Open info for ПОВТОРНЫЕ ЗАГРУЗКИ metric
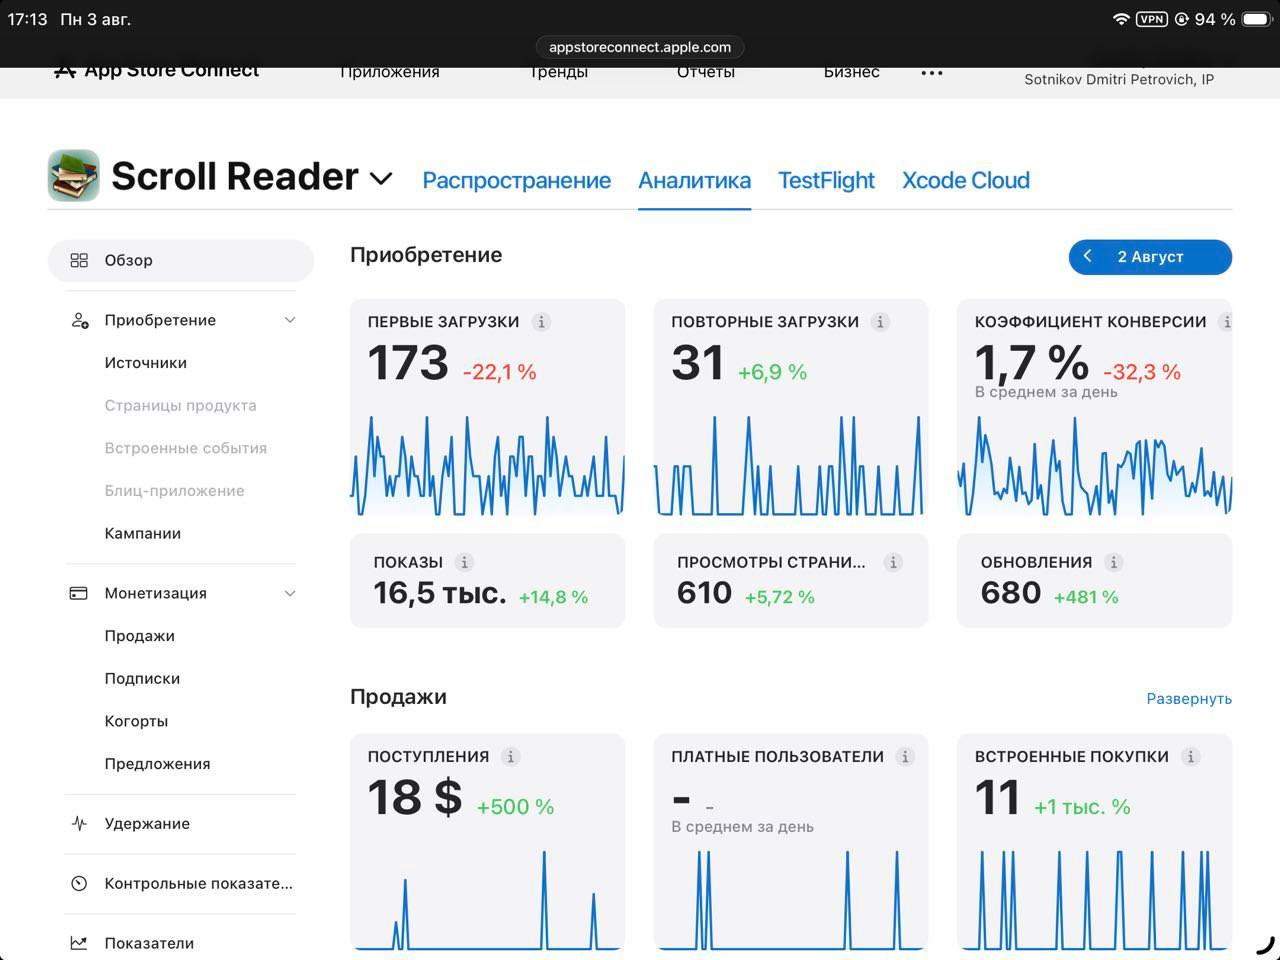1280x960 pixels. click(880, 322)
